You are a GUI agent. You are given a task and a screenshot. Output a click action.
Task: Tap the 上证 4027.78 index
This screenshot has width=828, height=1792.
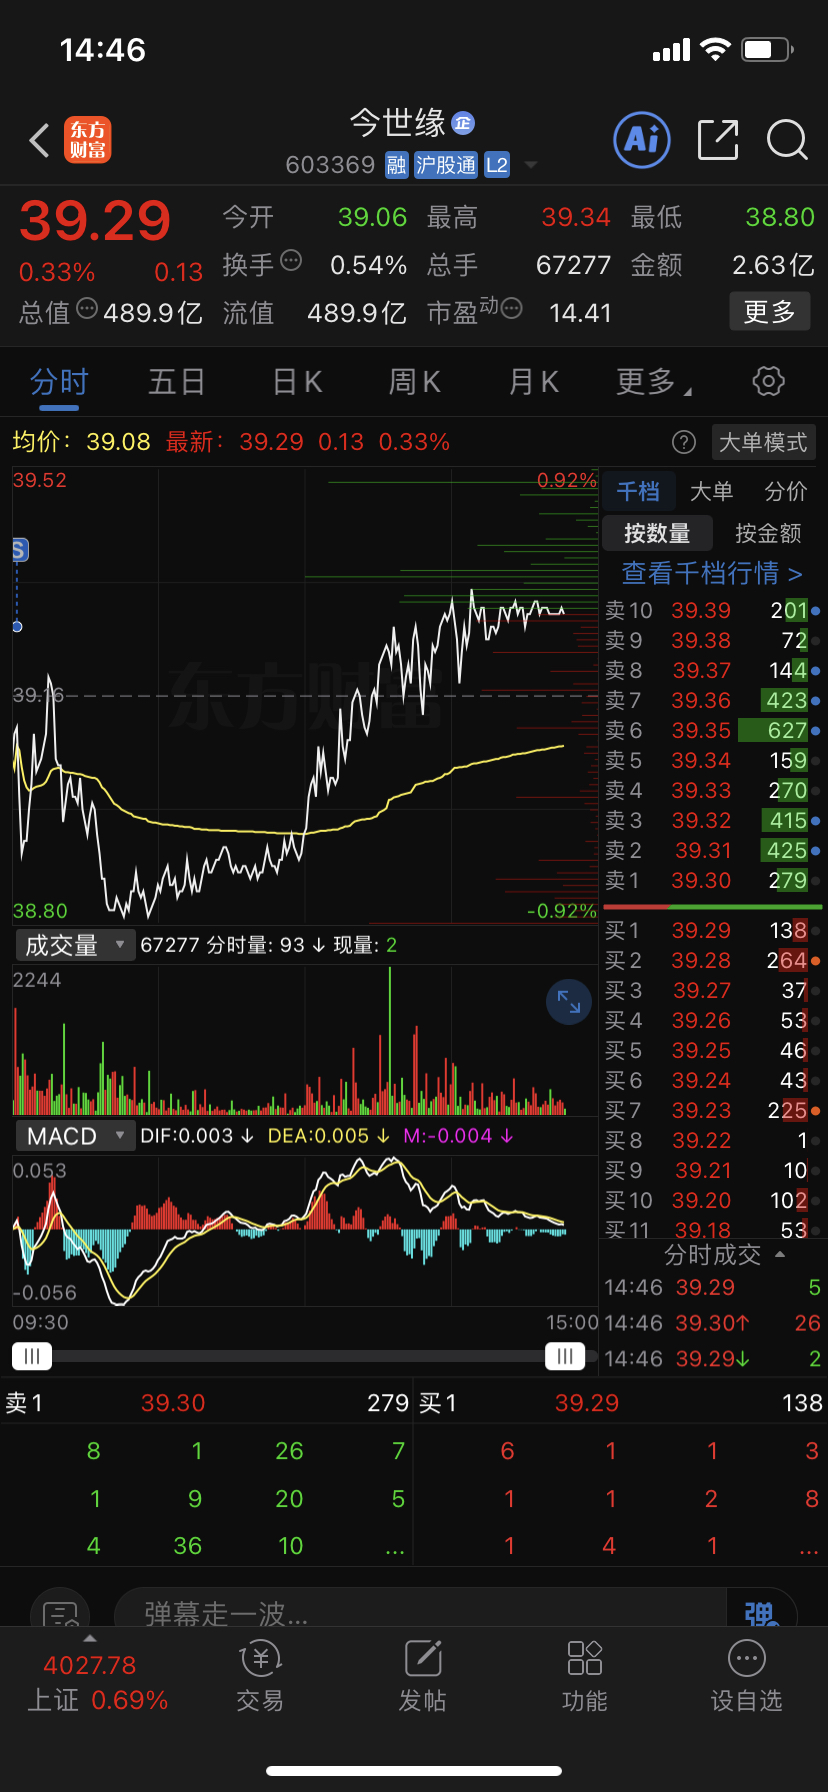click(97, 1682)
